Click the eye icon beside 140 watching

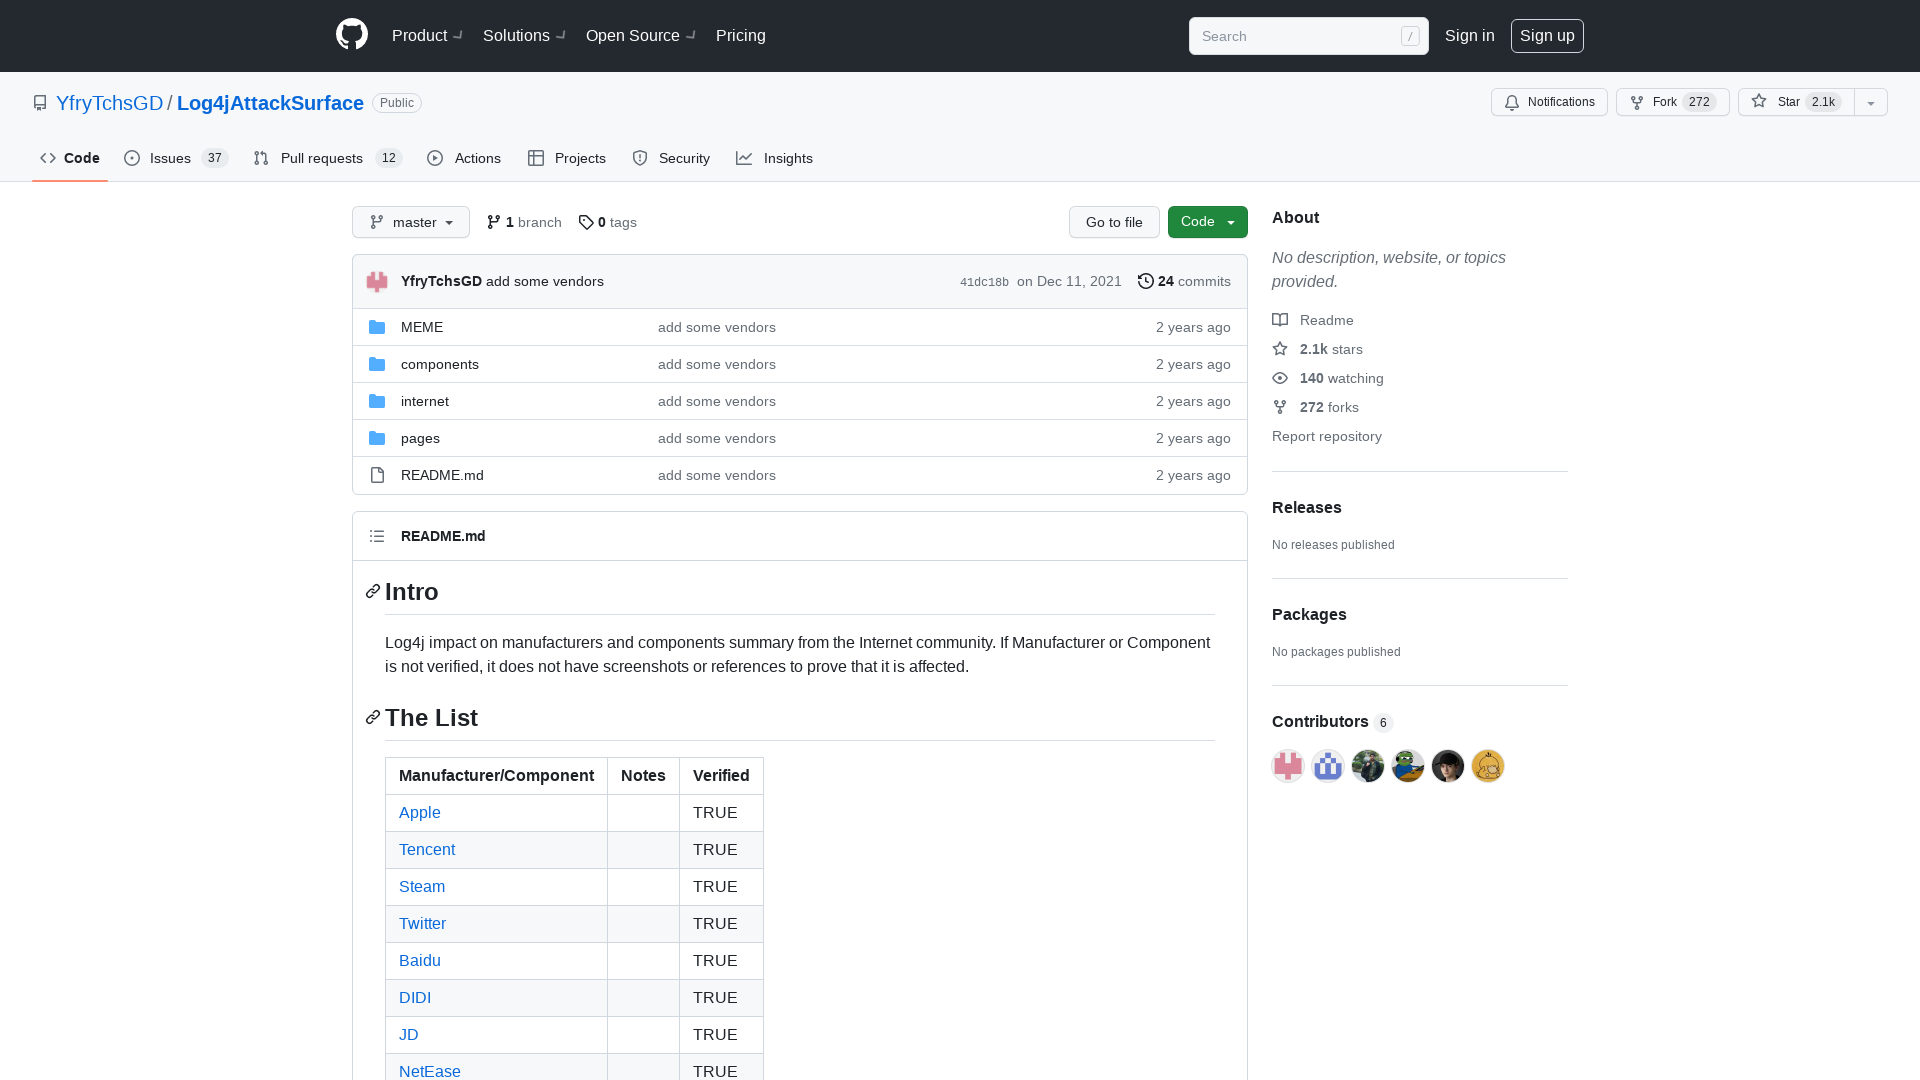point(1280,378)
